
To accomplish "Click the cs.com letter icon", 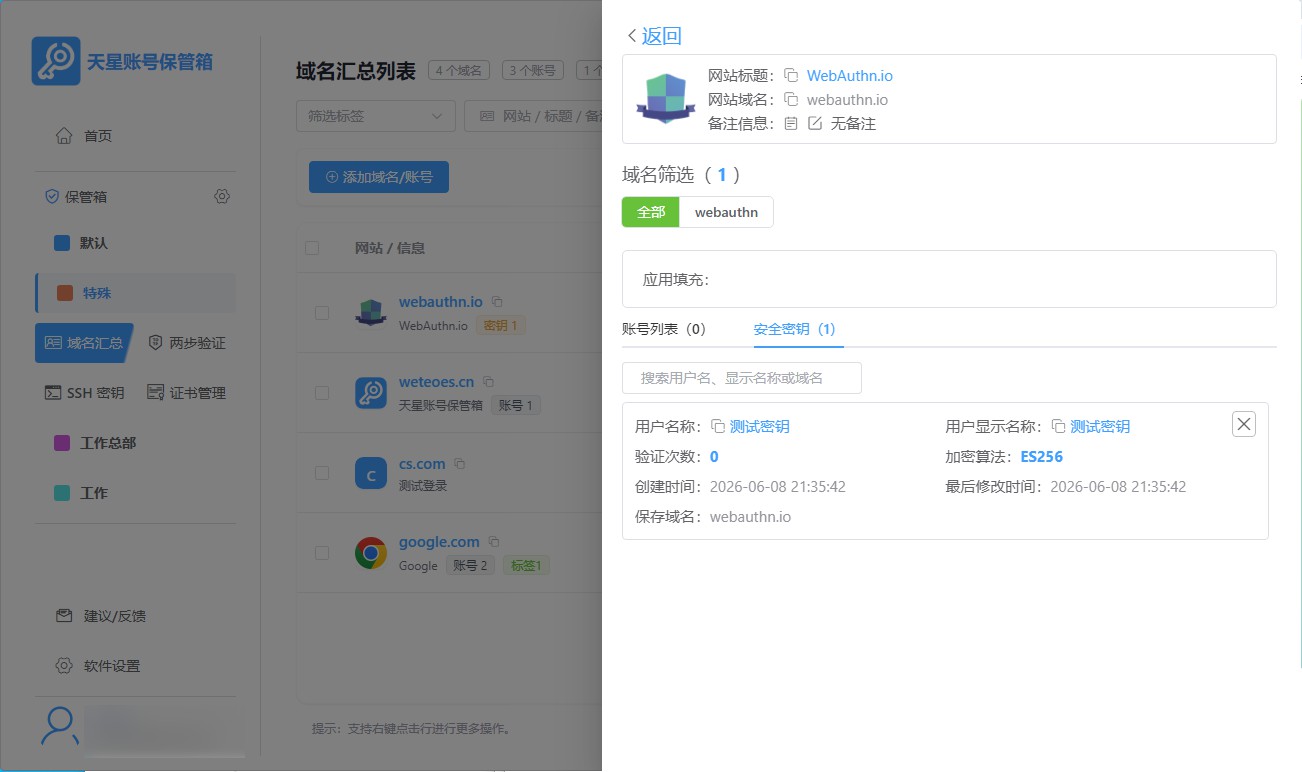I will click(x=371, y=473).
